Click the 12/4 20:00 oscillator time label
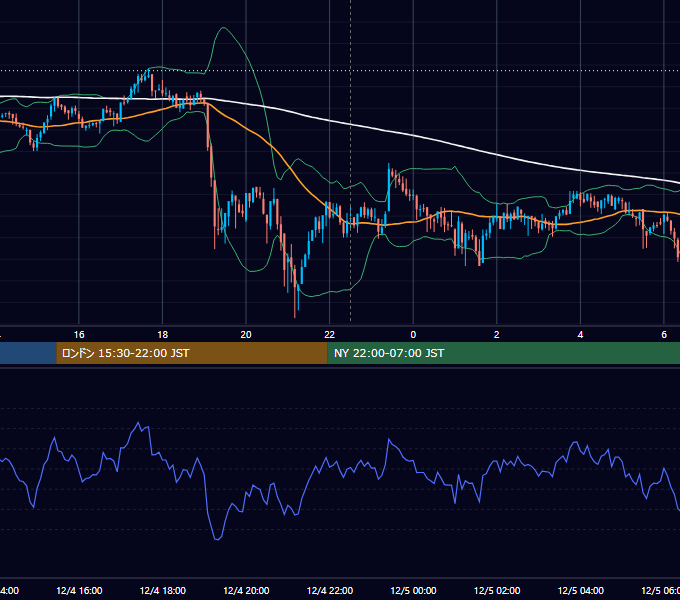The width and height of the screenshot is (680, 600). coord(246,591)
